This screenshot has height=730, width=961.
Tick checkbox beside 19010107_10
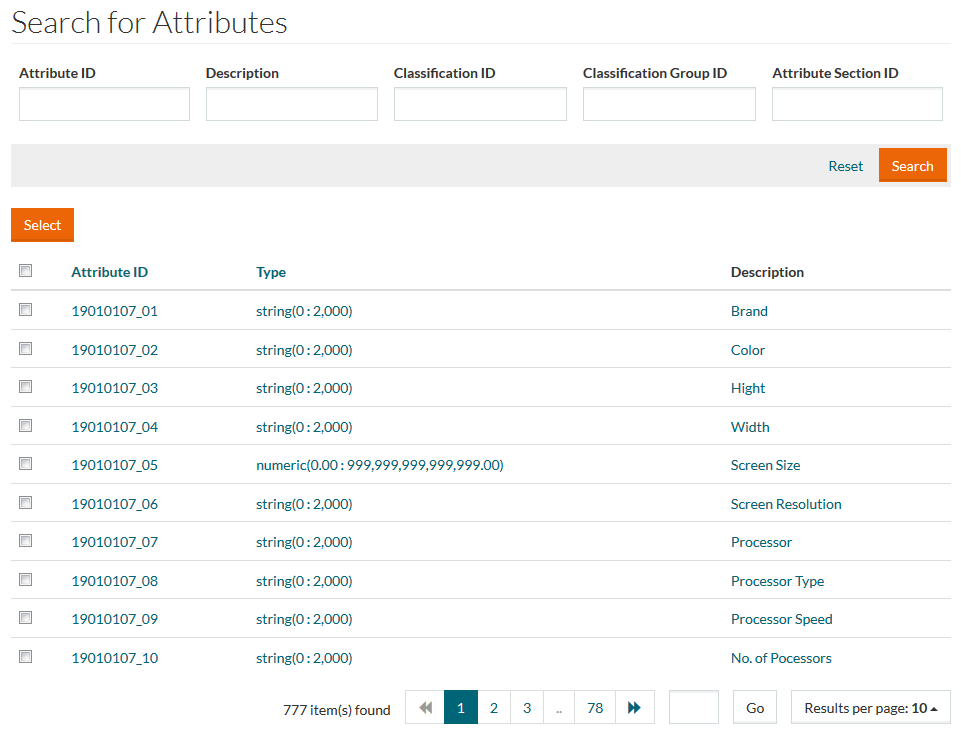[26, 657]
